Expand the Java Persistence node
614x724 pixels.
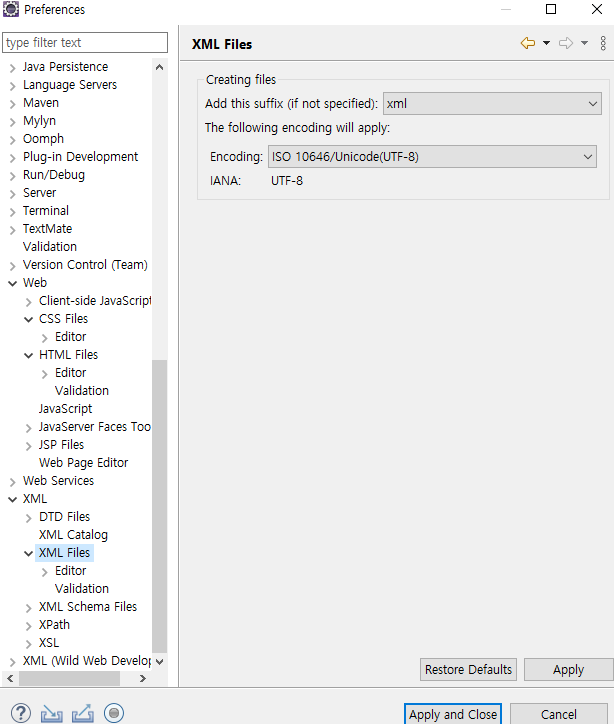[12, 68]
